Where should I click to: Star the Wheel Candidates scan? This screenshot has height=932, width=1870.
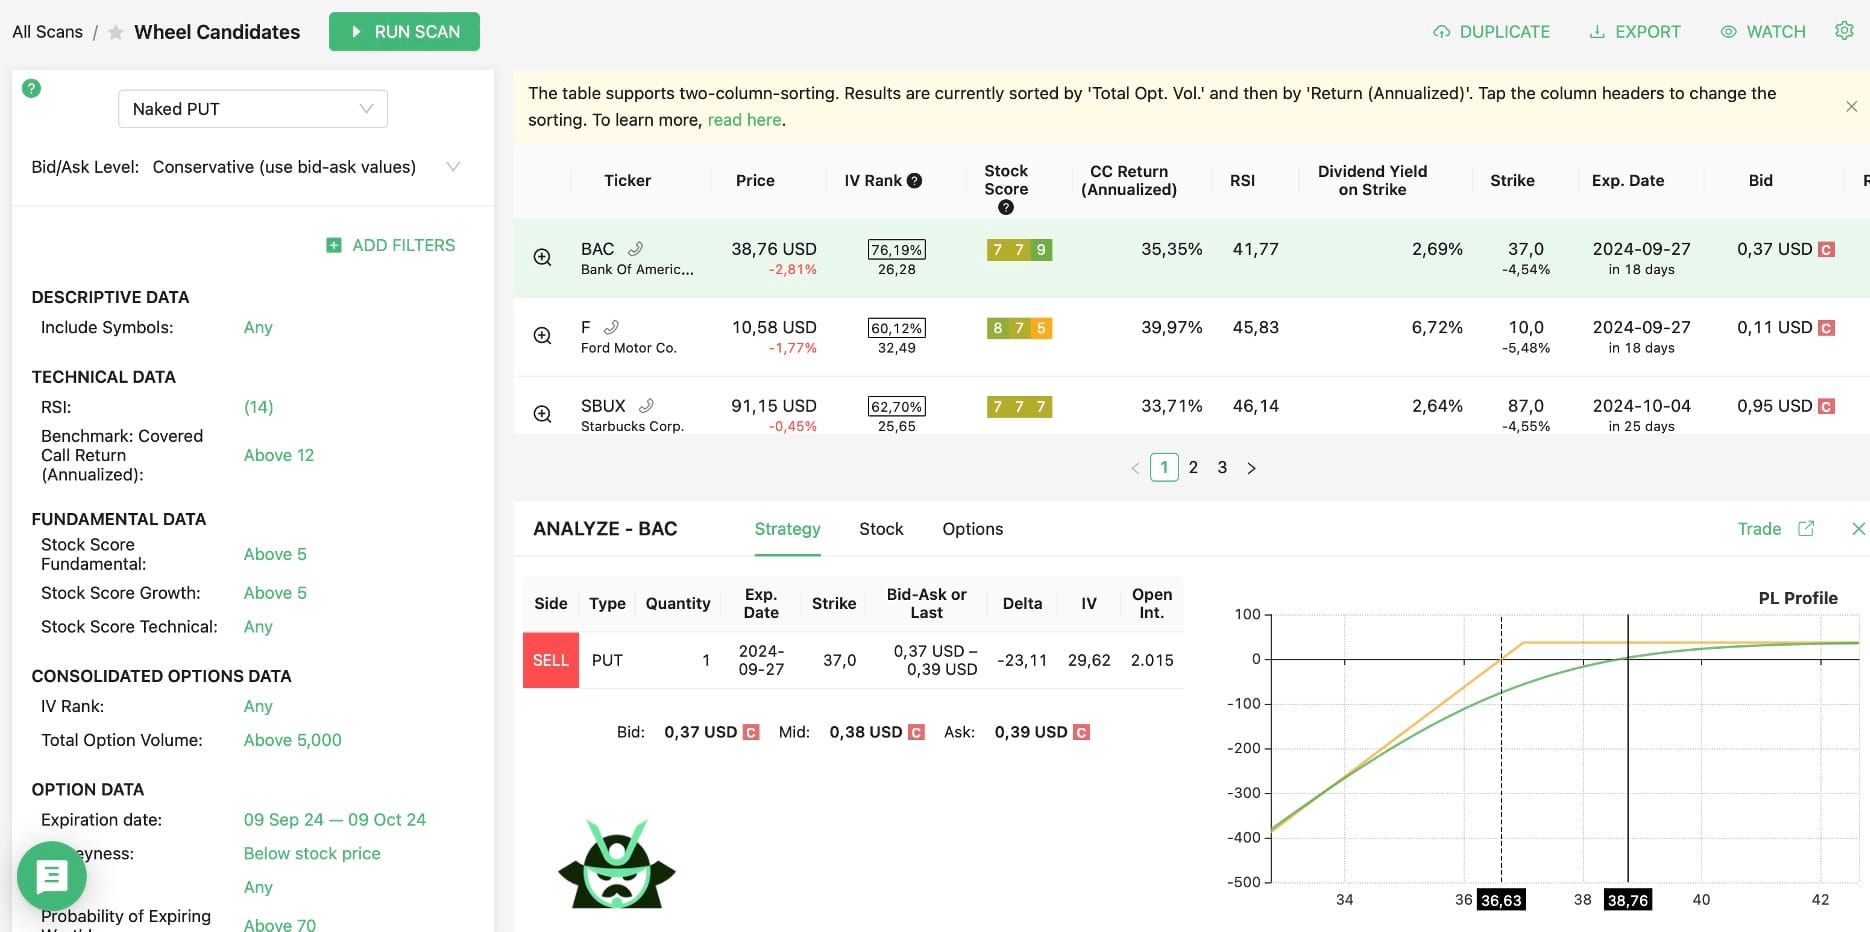click(x=116, y=33)
